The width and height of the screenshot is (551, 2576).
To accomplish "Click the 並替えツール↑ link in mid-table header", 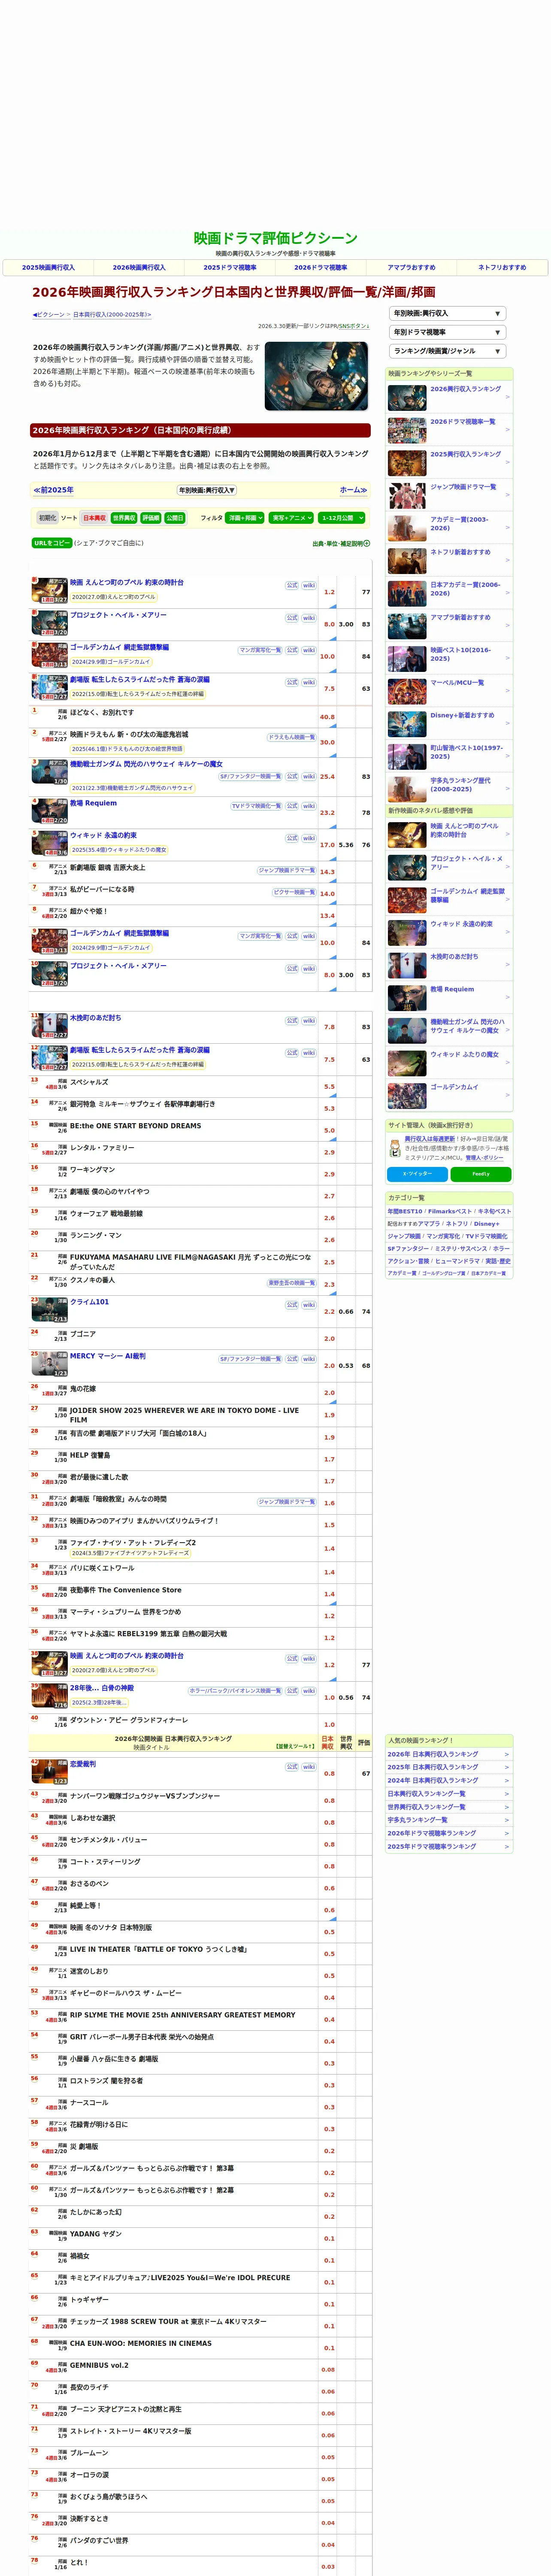I will (x=295, y=1747).
